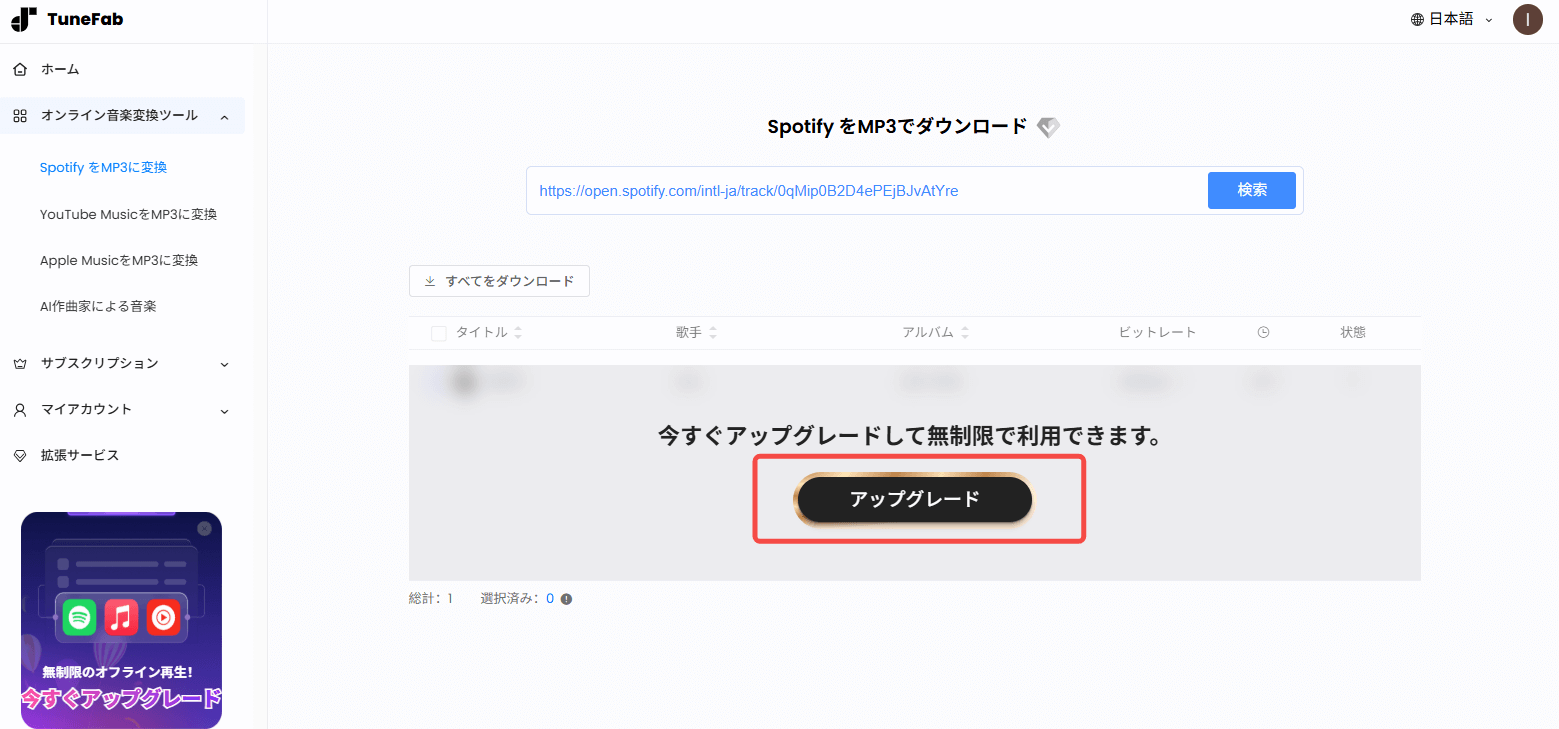Click the crown icon beside サブスクリプション
Viewport: 1559px width, 729px height.
[x=20, y=363]
